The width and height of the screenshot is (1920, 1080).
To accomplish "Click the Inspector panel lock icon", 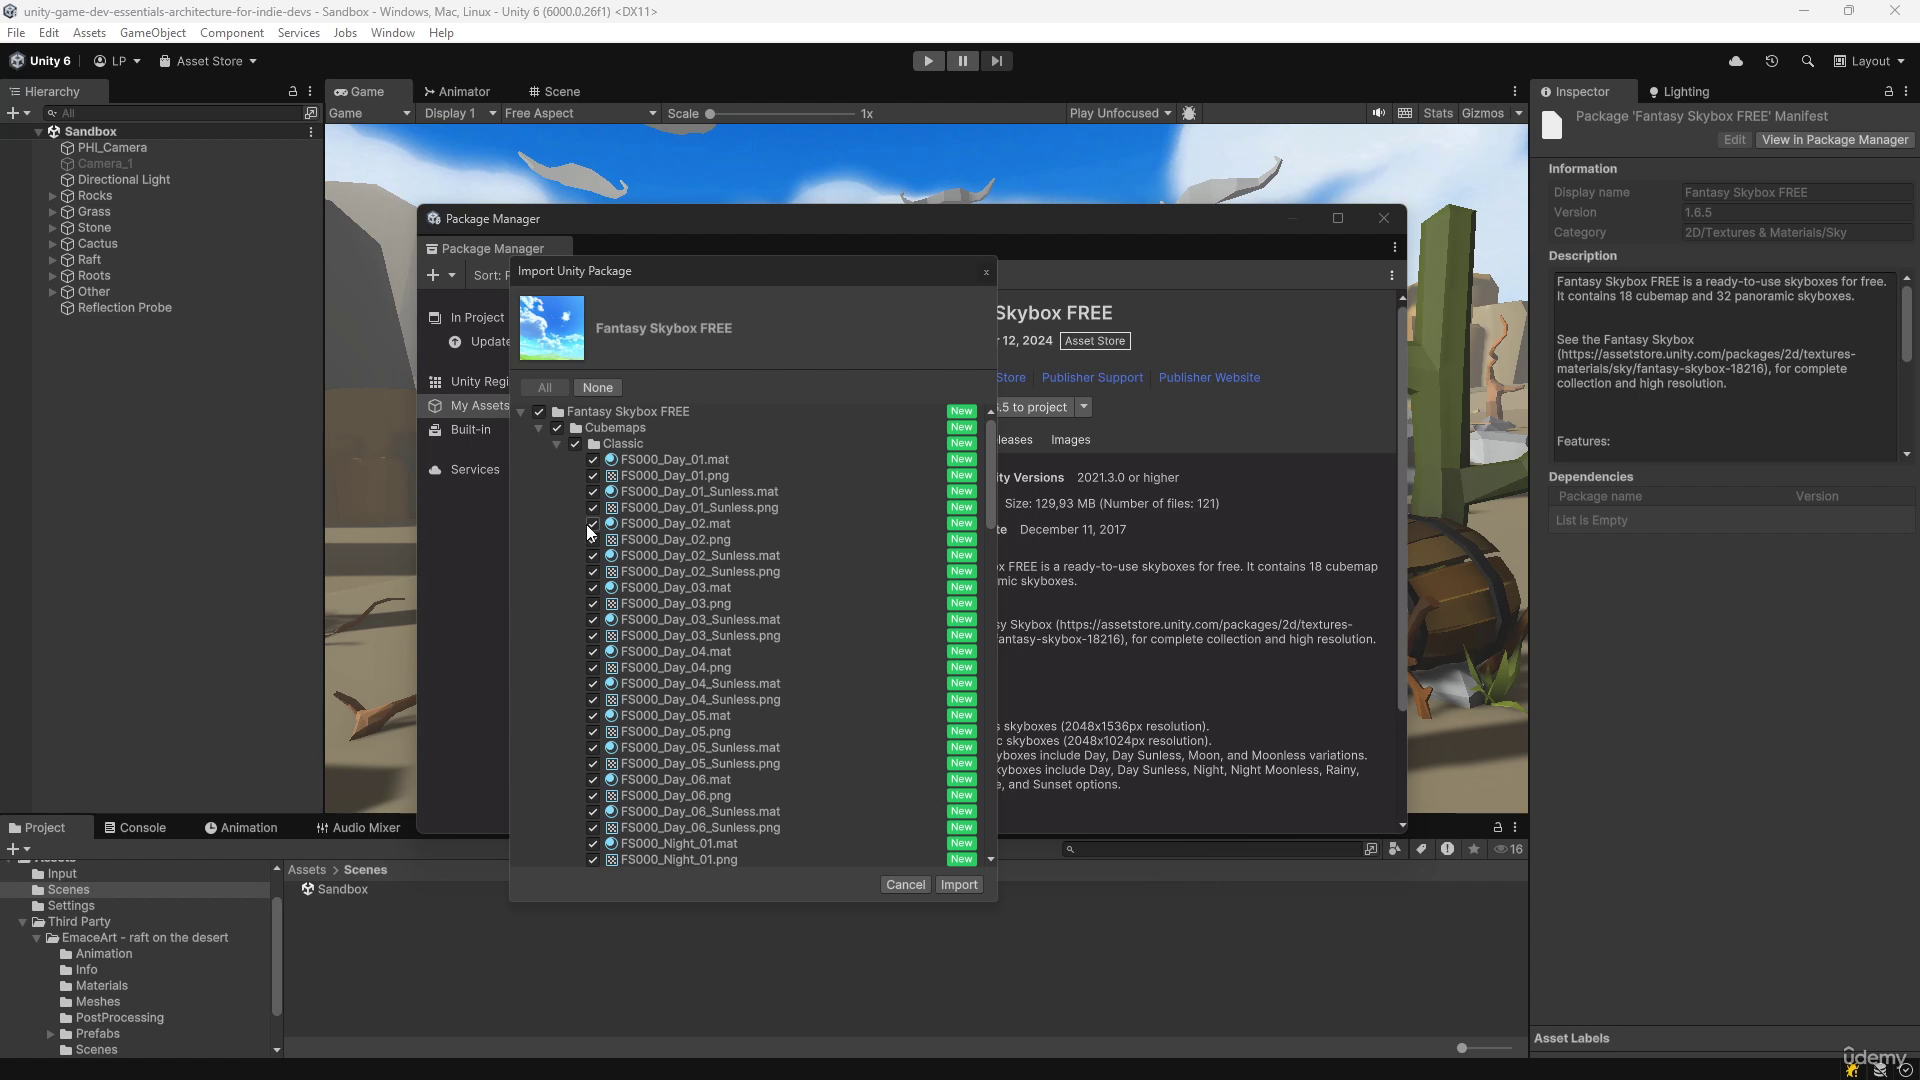I will (1889, 91).
